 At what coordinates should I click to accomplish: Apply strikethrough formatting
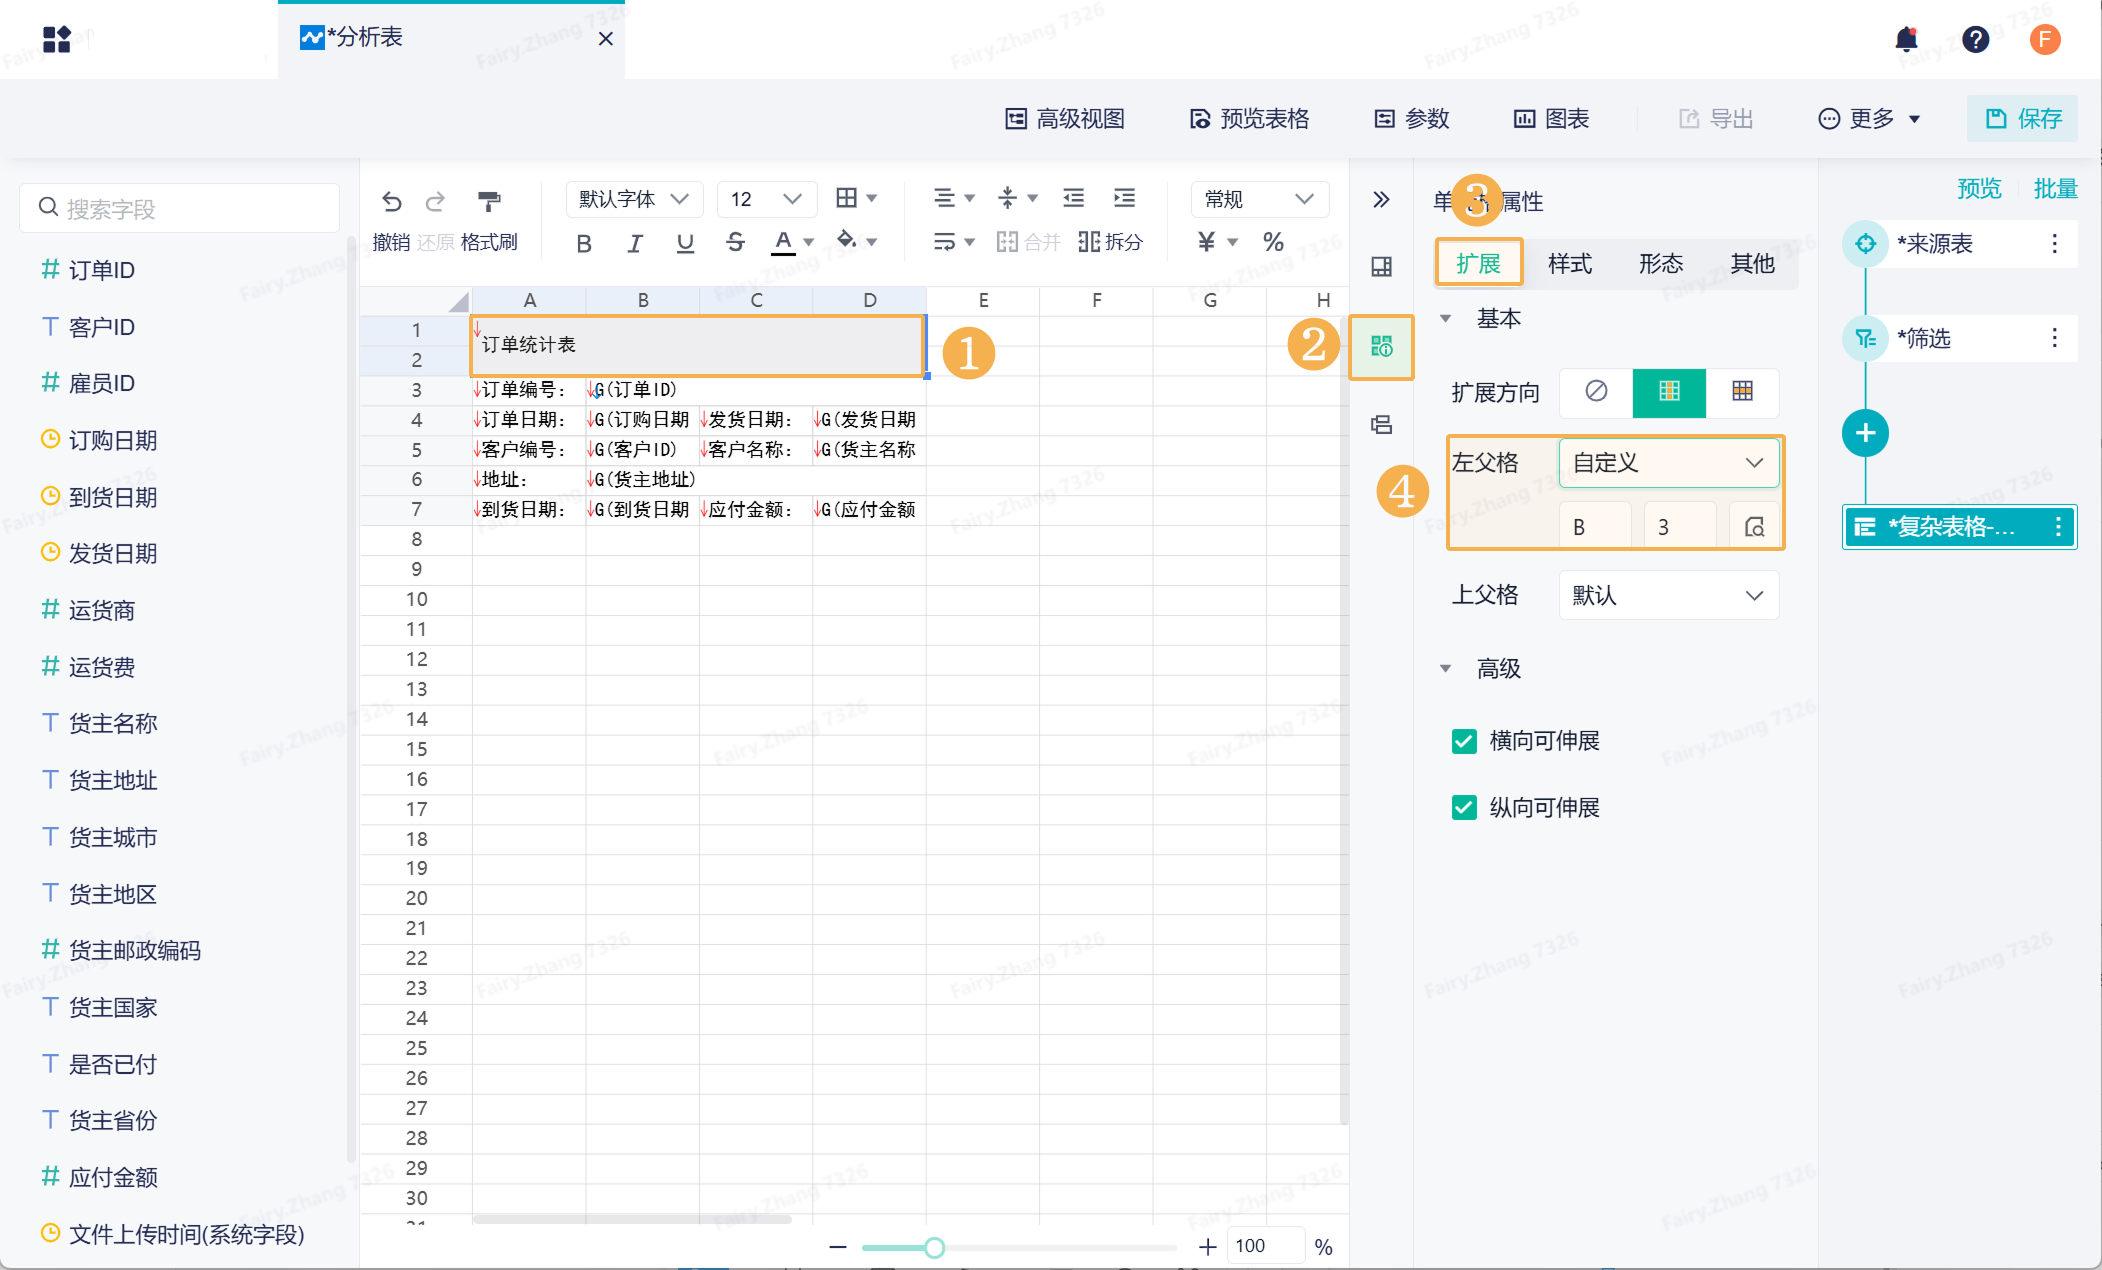point(735,242)
